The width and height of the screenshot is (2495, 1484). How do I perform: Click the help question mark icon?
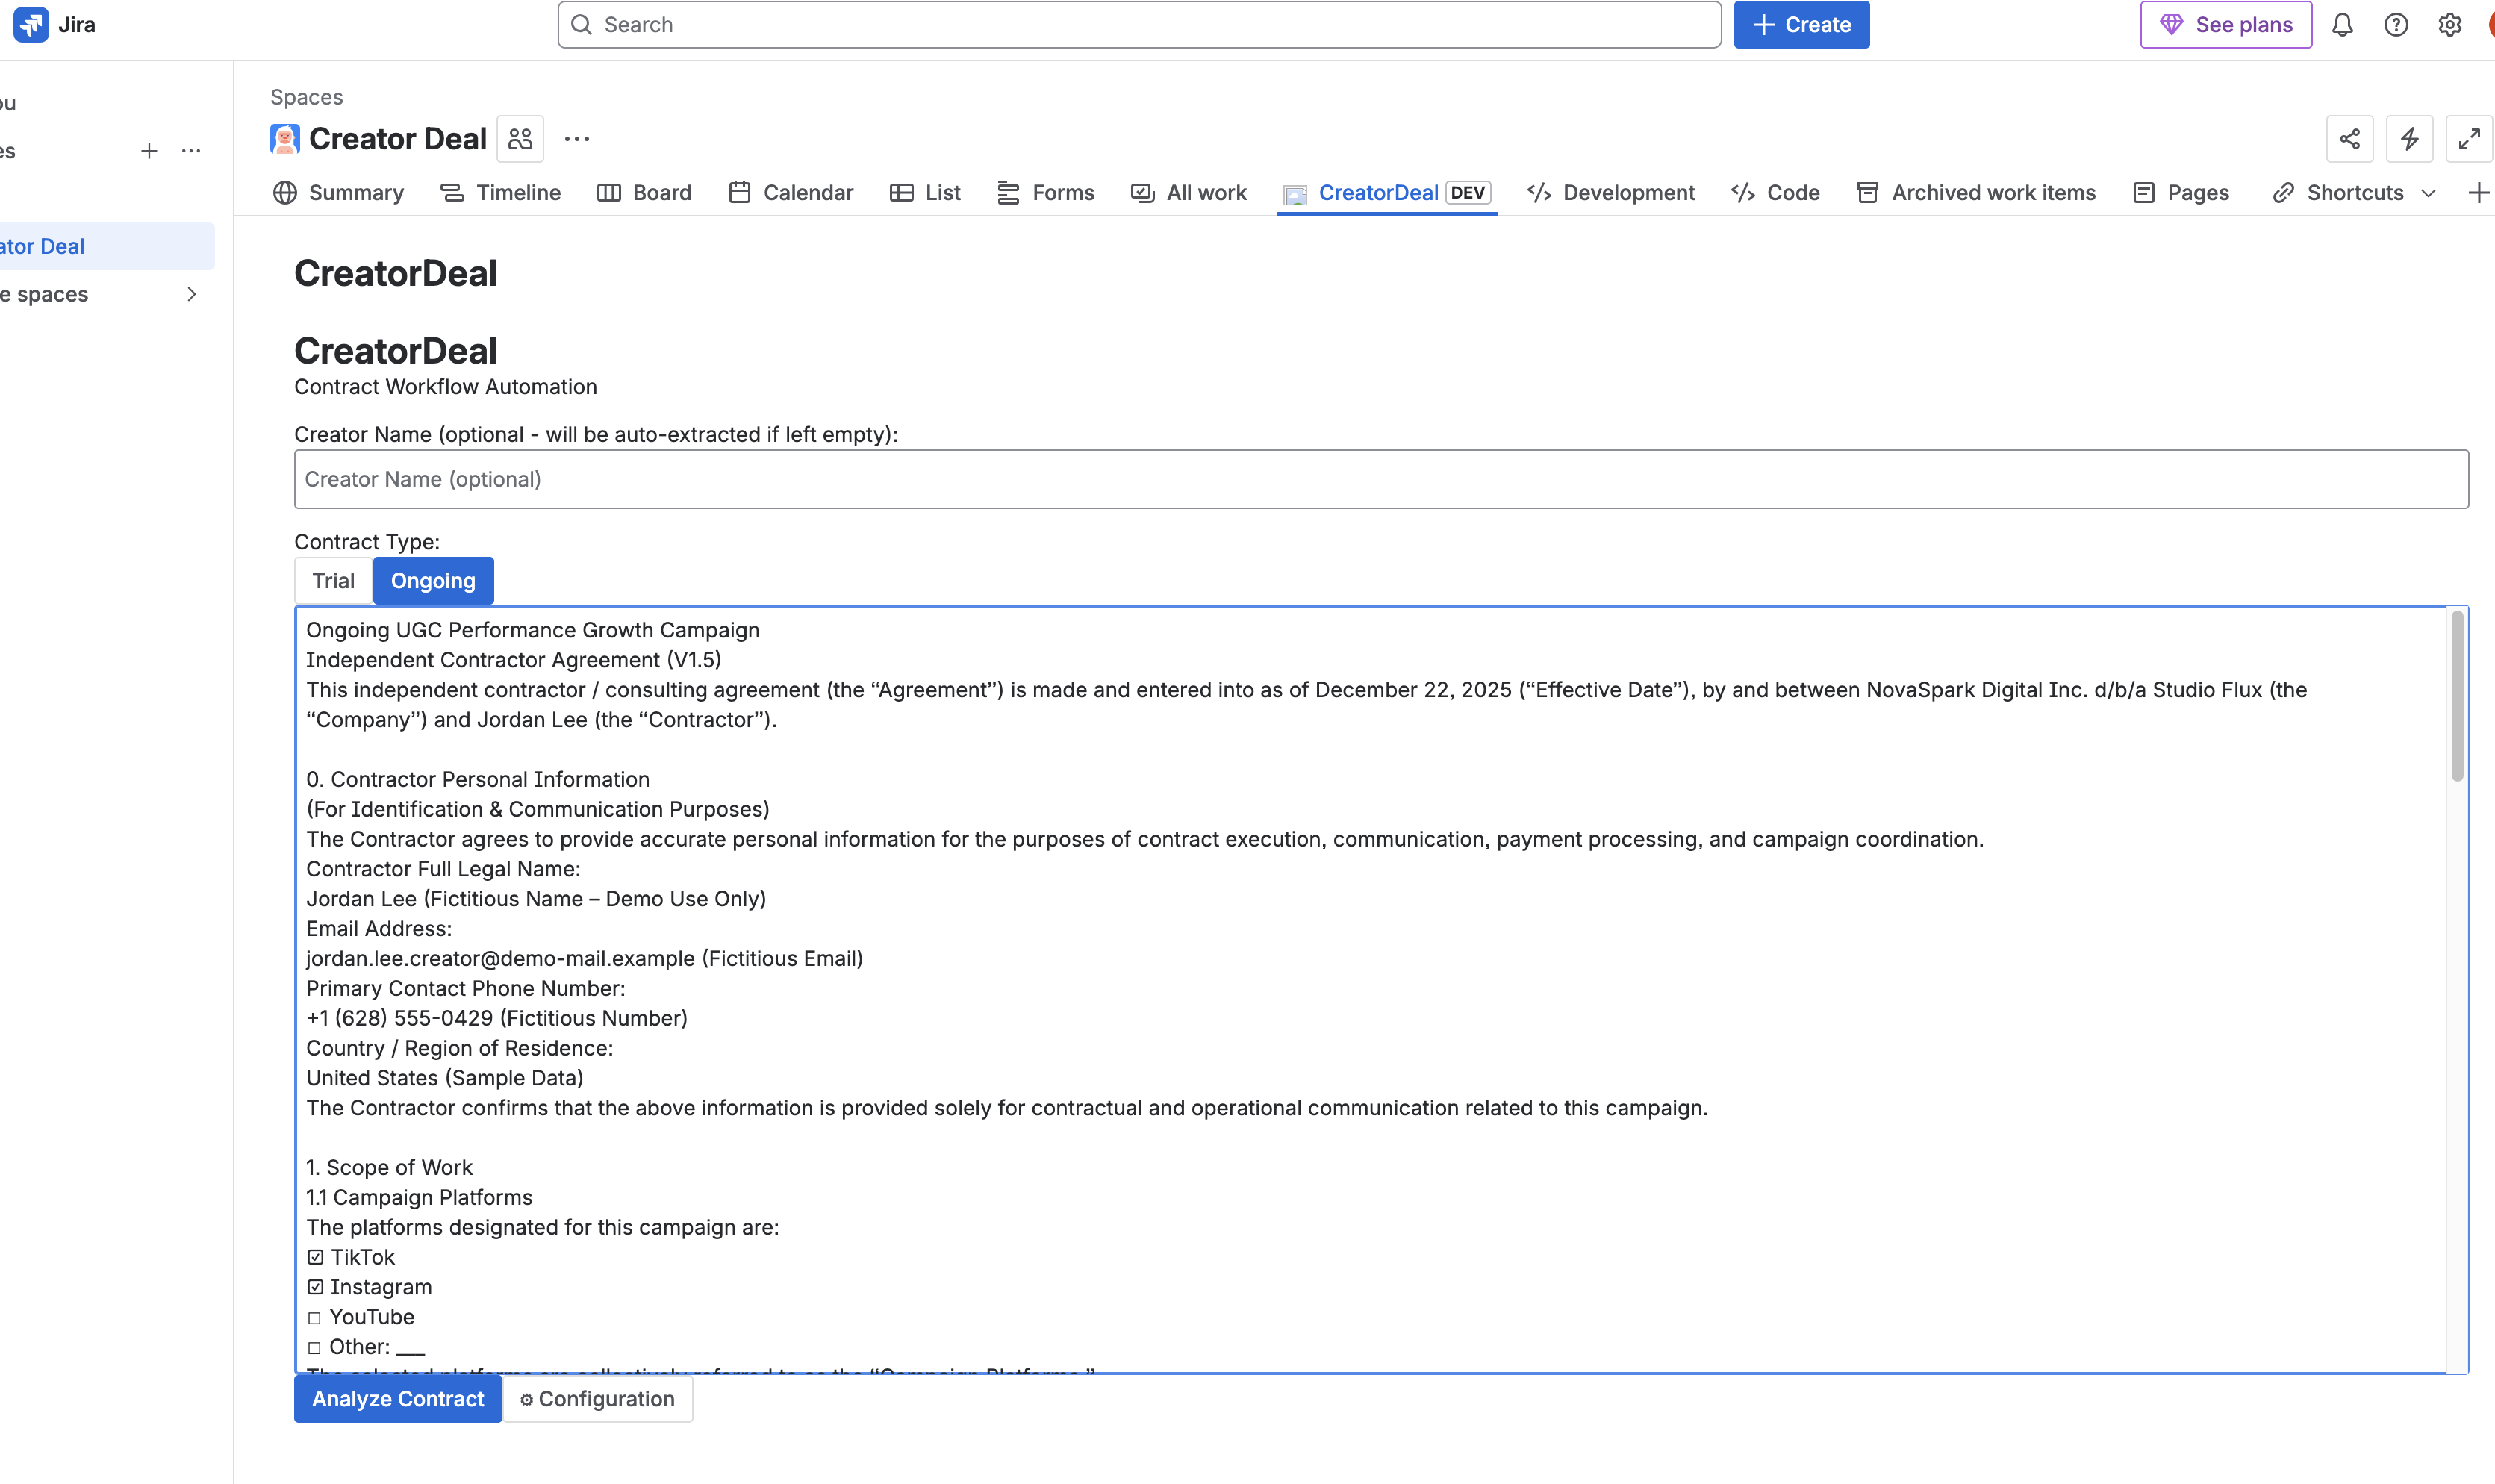pyautogui.click(x=2396, y=25)
